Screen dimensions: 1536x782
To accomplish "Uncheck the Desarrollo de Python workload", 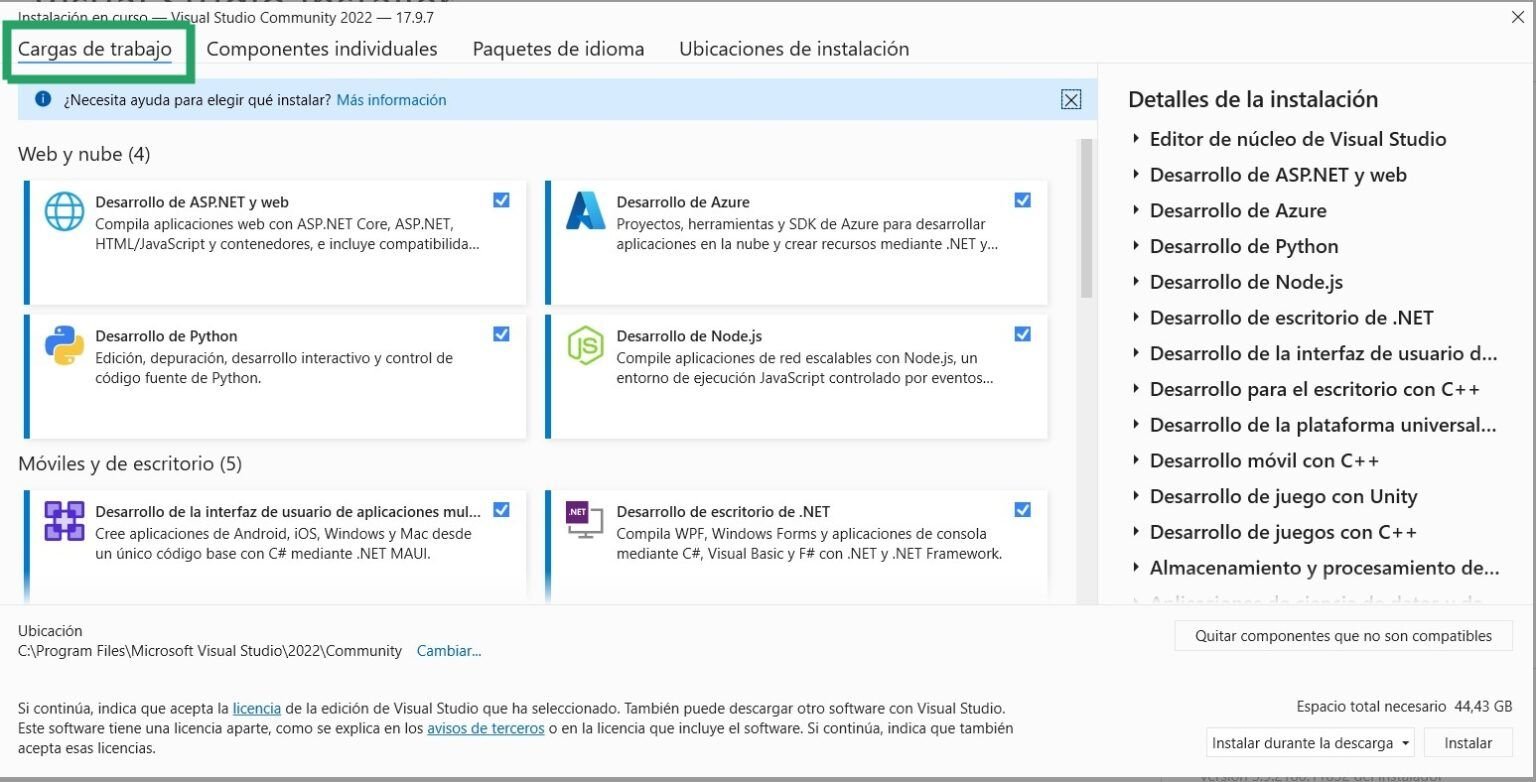I will [501, 334].
